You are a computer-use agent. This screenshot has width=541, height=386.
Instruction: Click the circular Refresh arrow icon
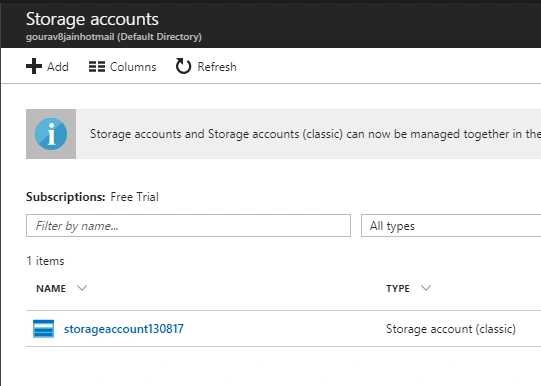point(183,66)
